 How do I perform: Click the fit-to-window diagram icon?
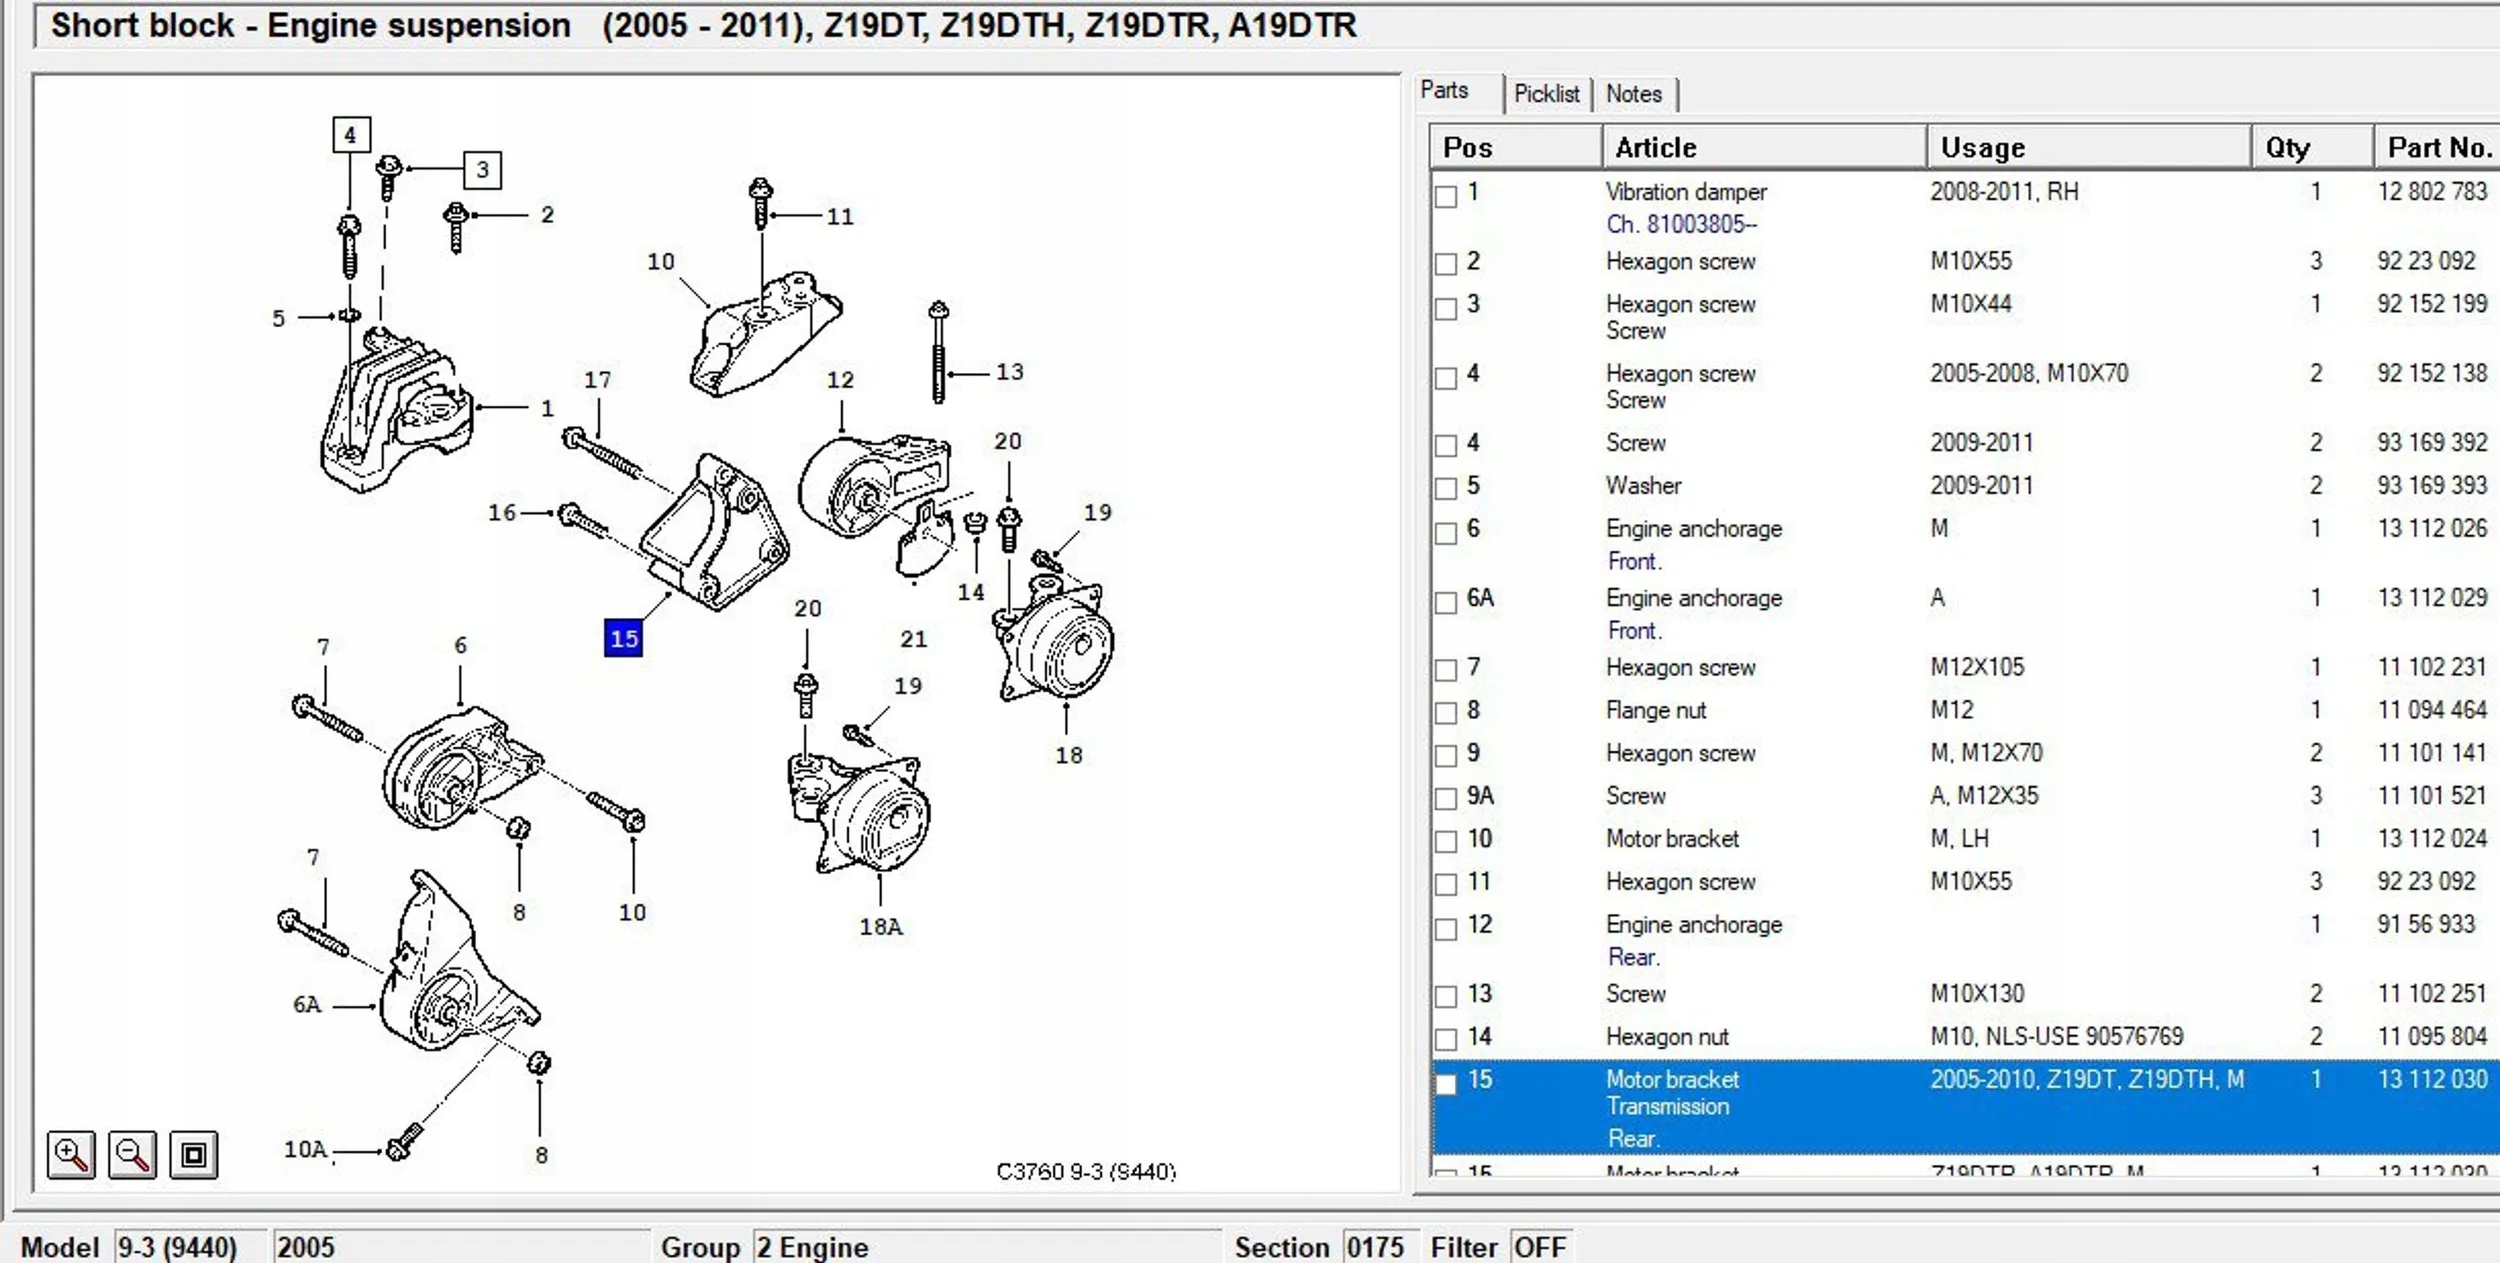[x=193, y=1155]
